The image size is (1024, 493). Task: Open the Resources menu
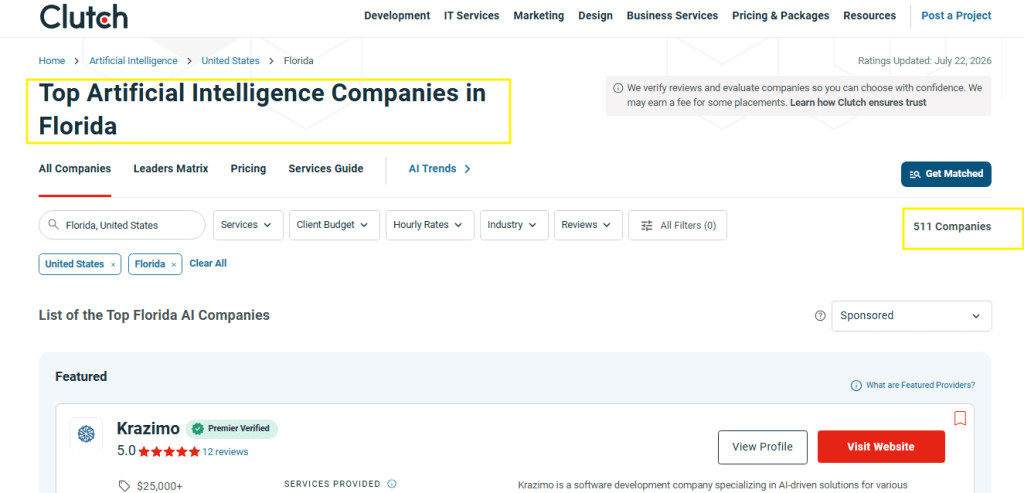[869, 16]
